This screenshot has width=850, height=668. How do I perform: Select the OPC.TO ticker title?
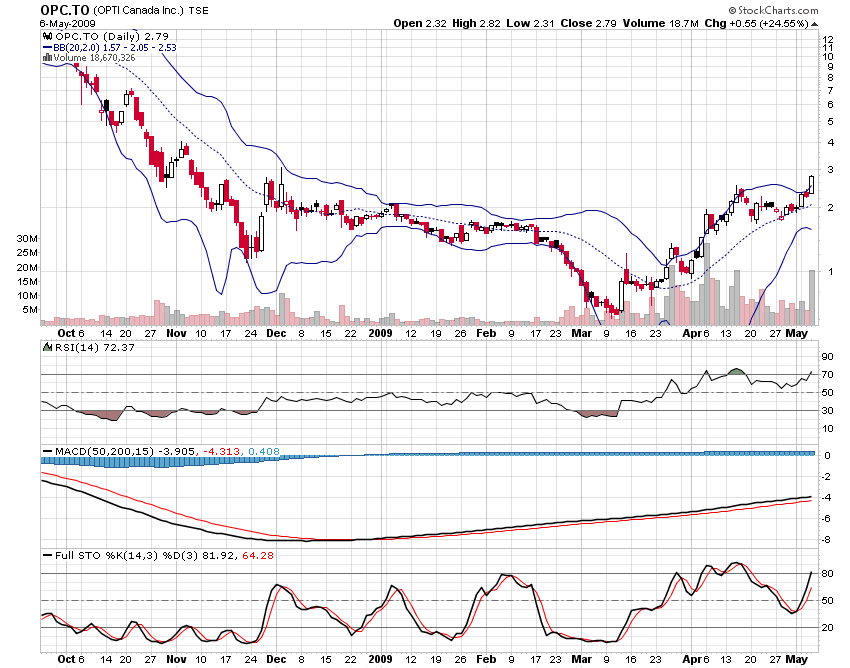click(65, 10)
